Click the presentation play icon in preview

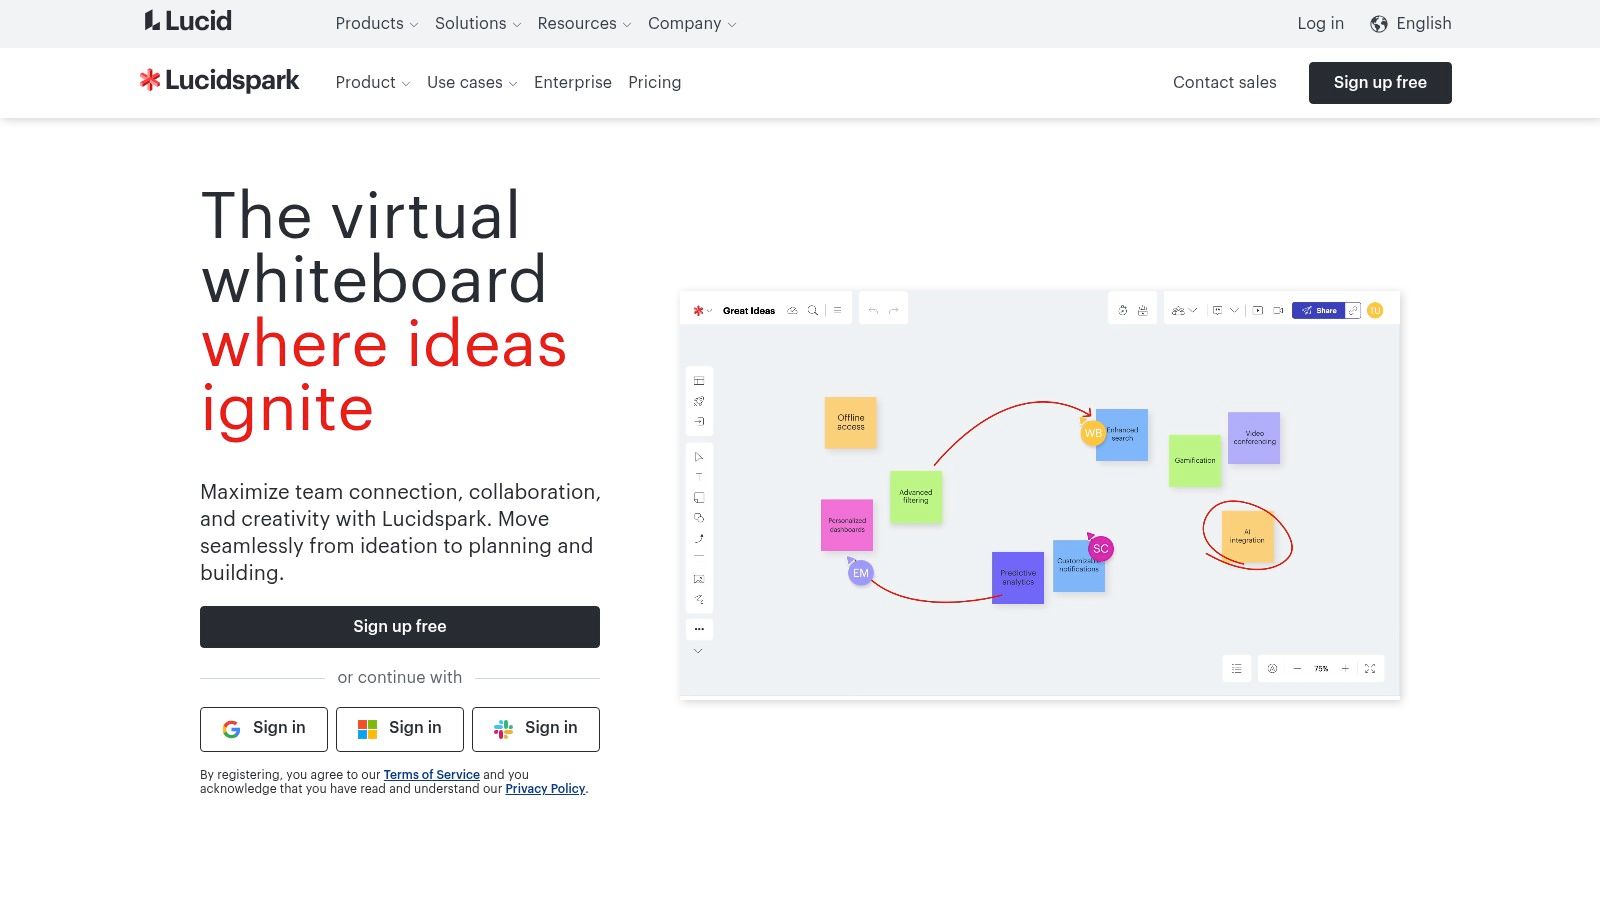pyautogui.click(x=1258, y=310)
